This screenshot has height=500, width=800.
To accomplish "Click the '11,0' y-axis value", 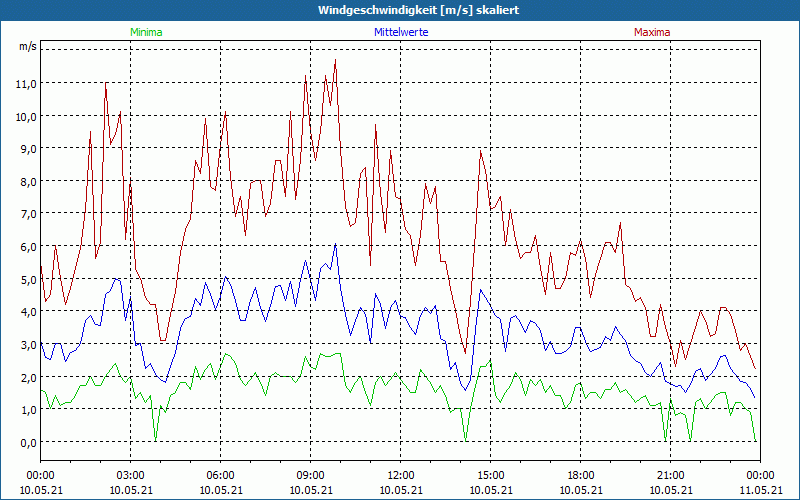I will click(27, 84).
